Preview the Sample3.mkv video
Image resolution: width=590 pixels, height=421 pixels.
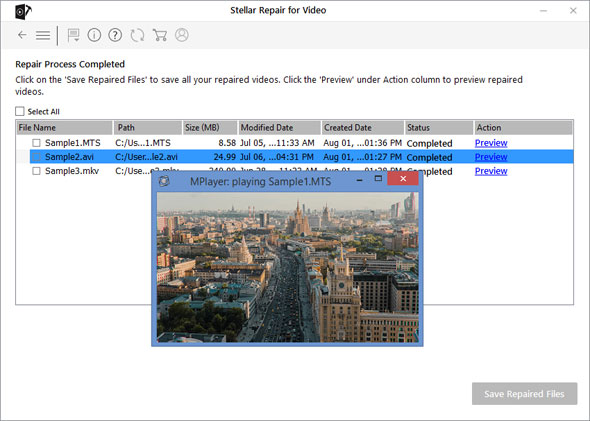click(x=491, y=171)
